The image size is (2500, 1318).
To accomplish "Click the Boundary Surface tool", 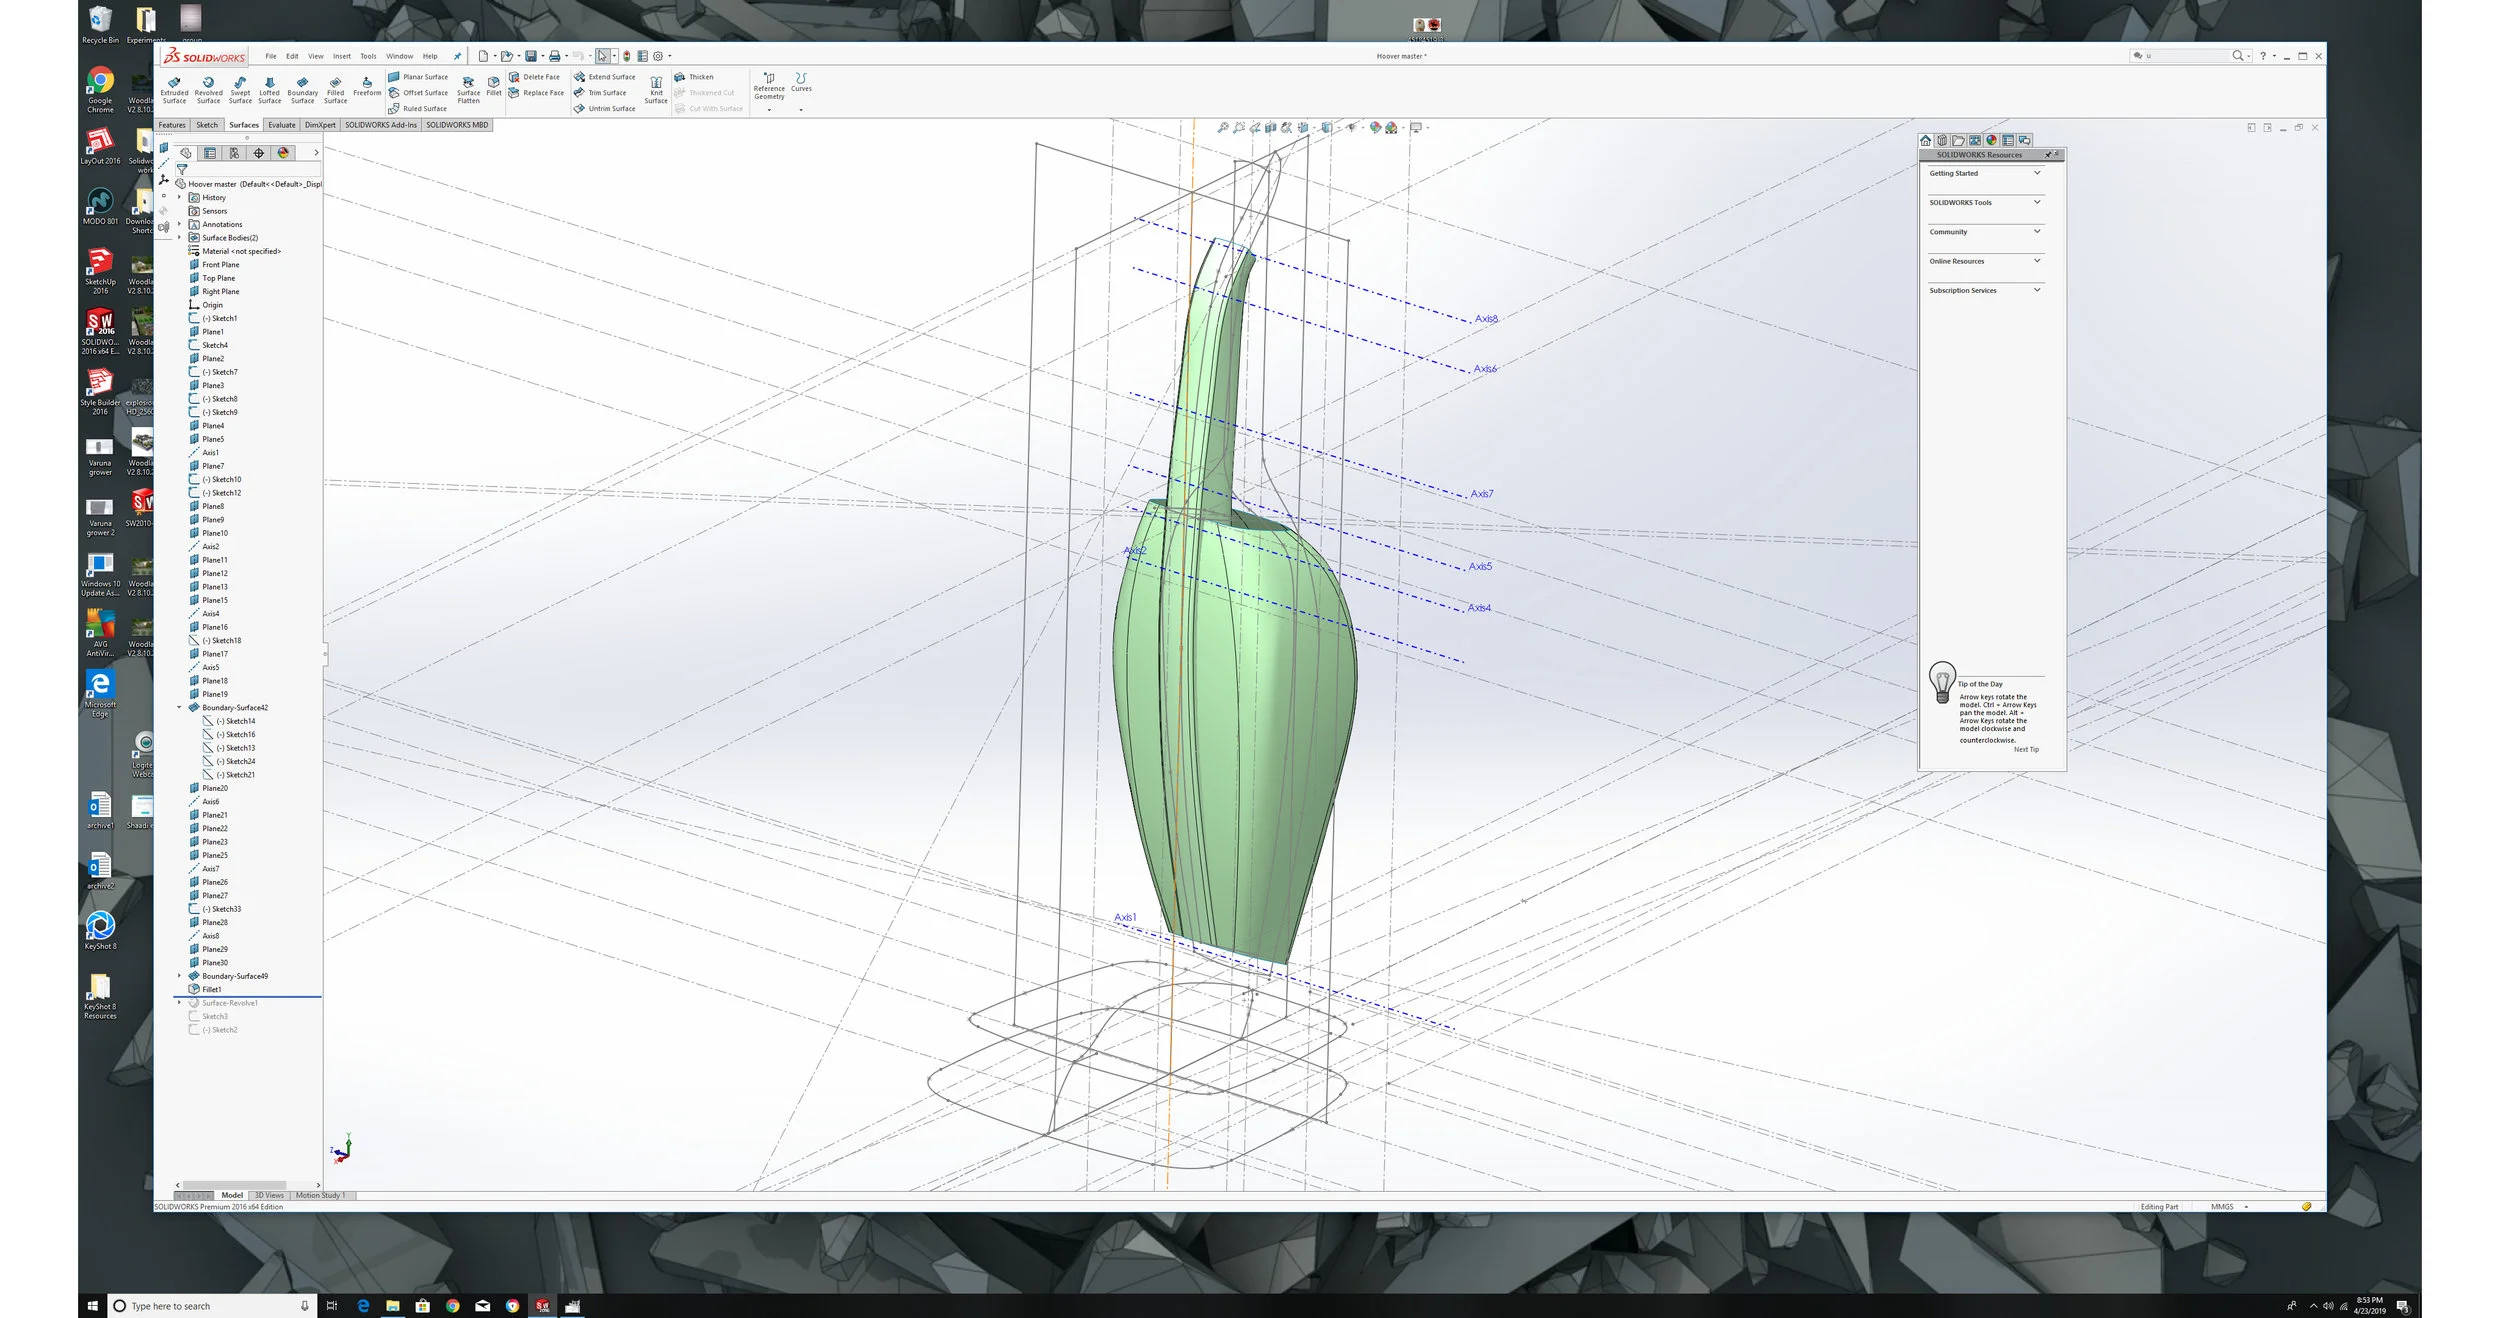I will (302, 88).
